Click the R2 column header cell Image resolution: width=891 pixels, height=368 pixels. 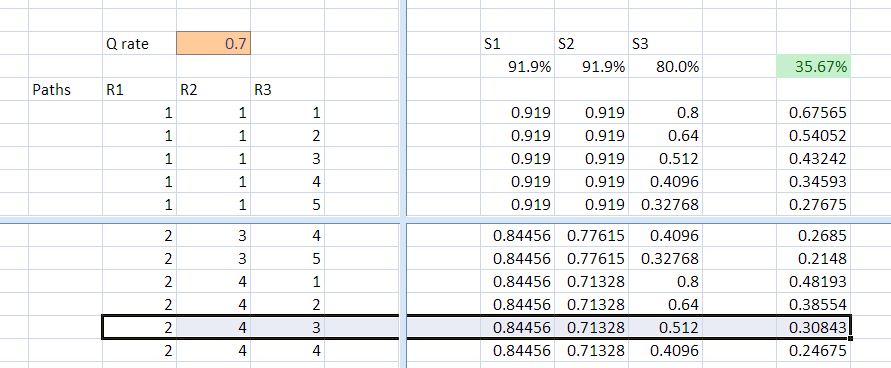214,90
